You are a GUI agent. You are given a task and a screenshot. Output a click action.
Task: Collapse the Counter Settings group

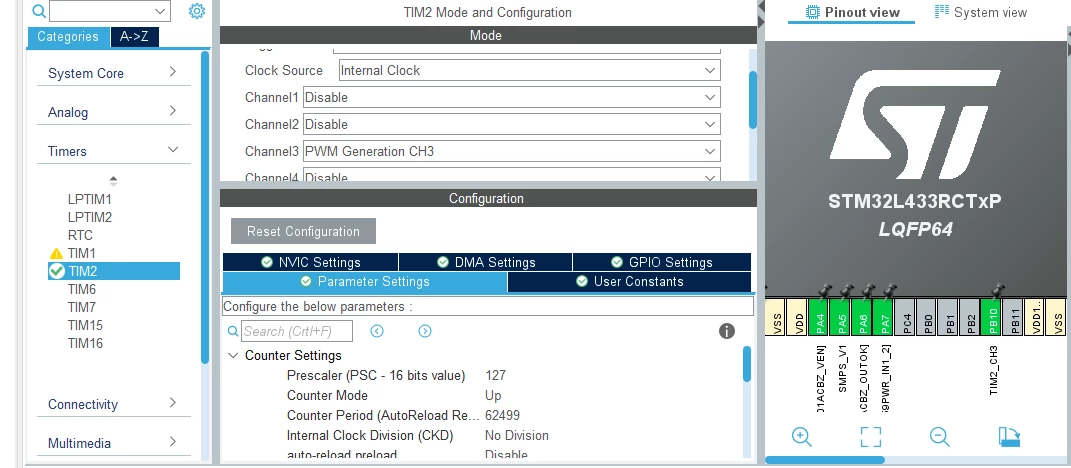pos(233,356)
